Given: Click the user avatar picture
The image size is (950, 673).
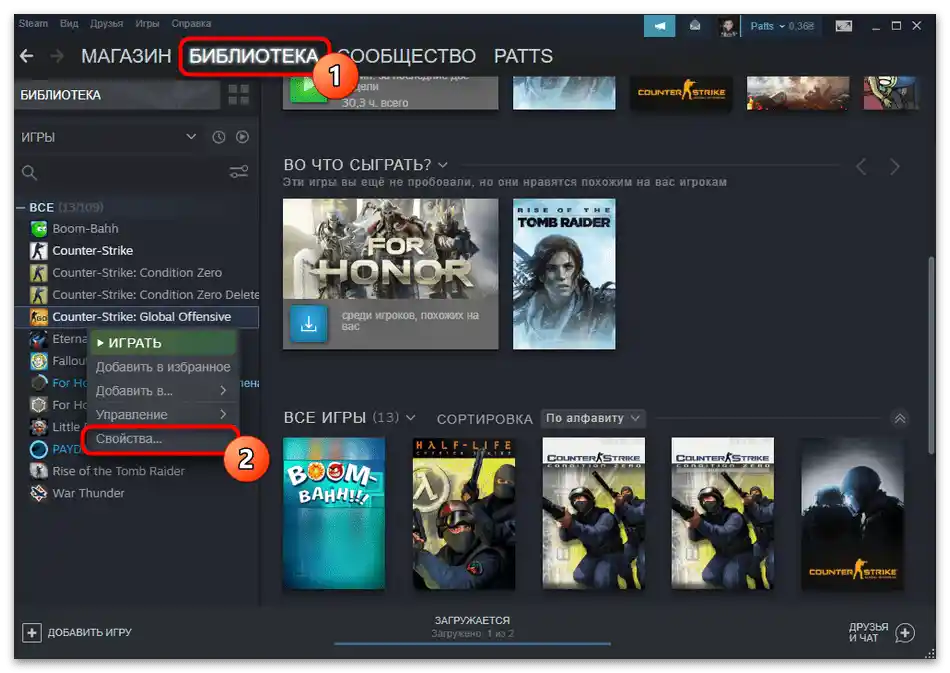Looking at the screenshot, I should pos(728,27).
